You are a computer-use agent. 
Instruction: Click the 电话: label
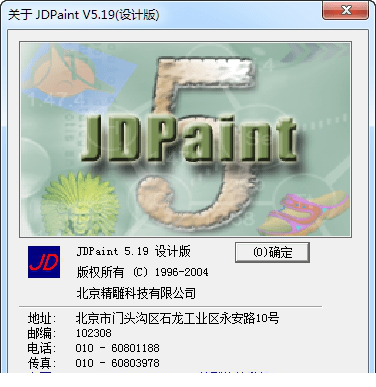tap(42, 348)
